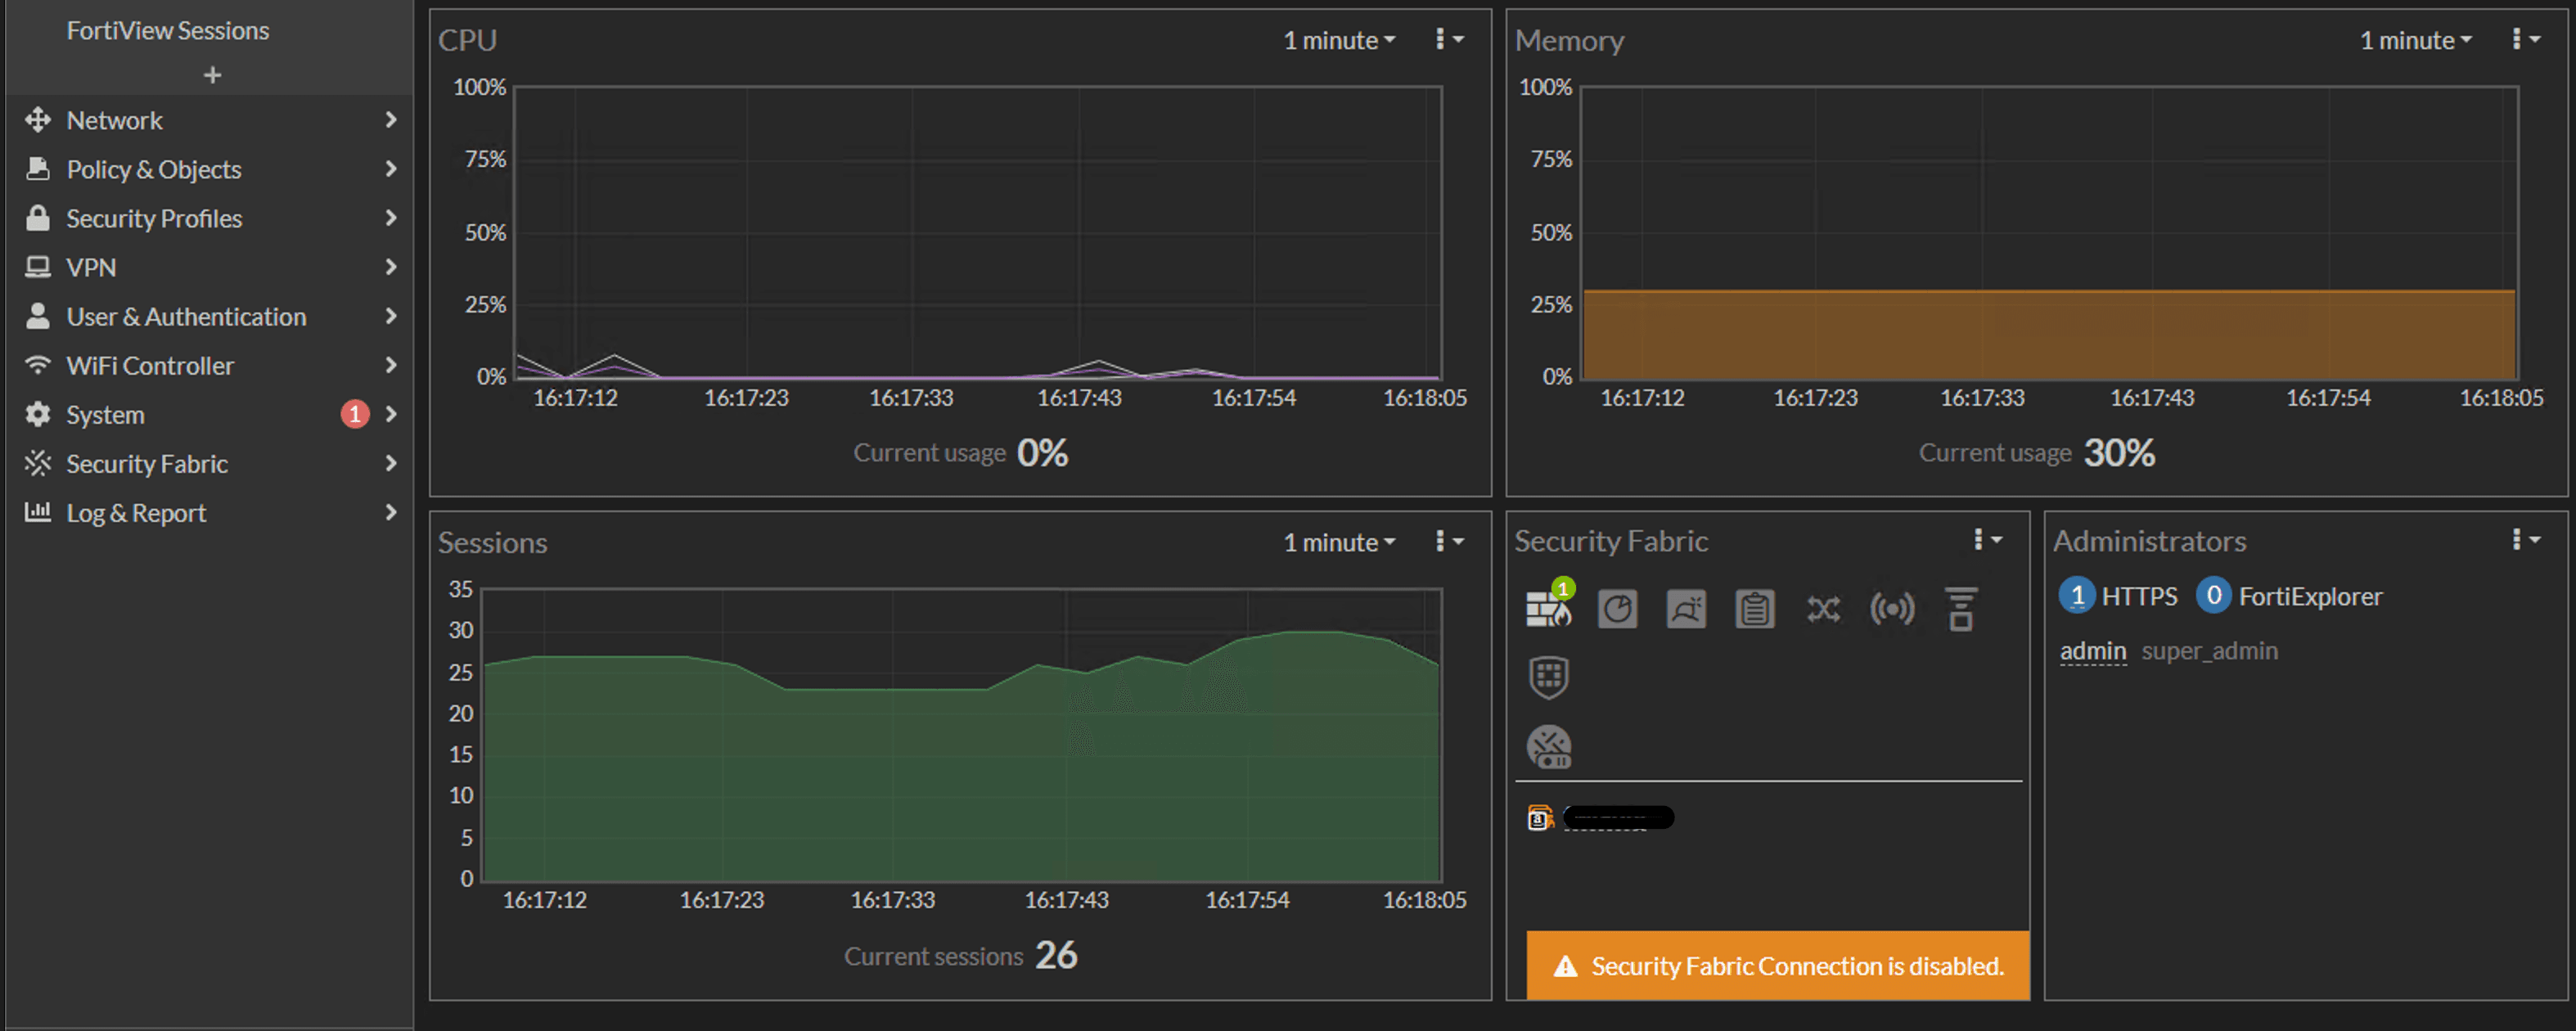The width and height of the screenshot is (2576, 1031).
Task: Click the Security Fabric sidebar icon
Action: pyautogui.click(x=38, y=463)
